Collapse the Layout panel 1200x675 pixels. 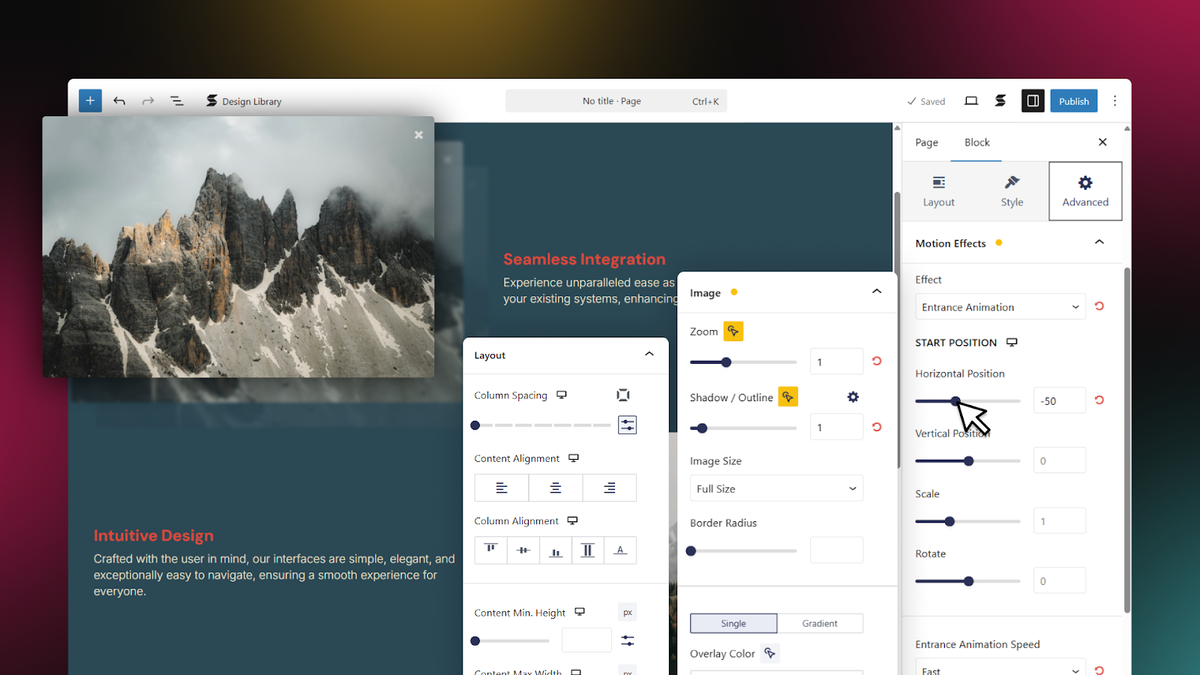point(651,354)
